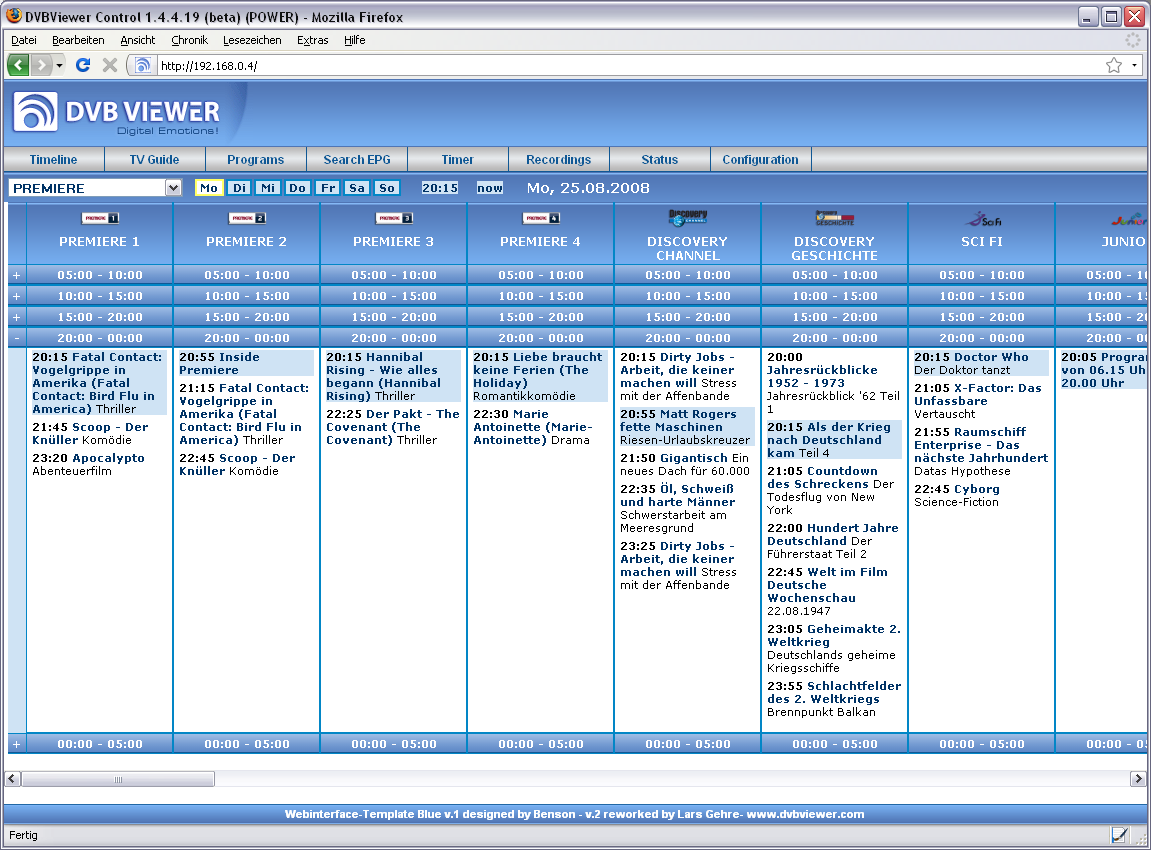This screenshot has width=1151, height=850.
Task: Open the Recordings tab
Action: pos(559,160)
